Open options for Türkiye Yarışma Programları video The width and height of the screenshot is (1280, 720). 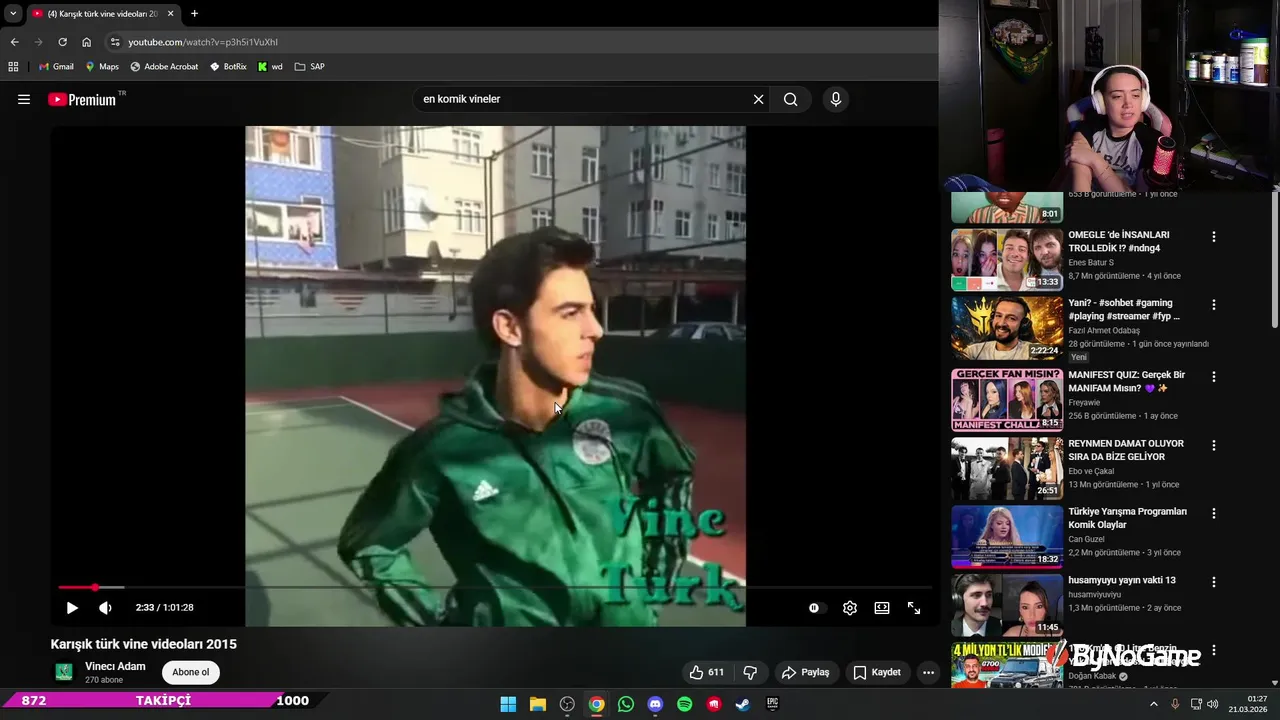pyautogui.click(x=1214, y=513)
